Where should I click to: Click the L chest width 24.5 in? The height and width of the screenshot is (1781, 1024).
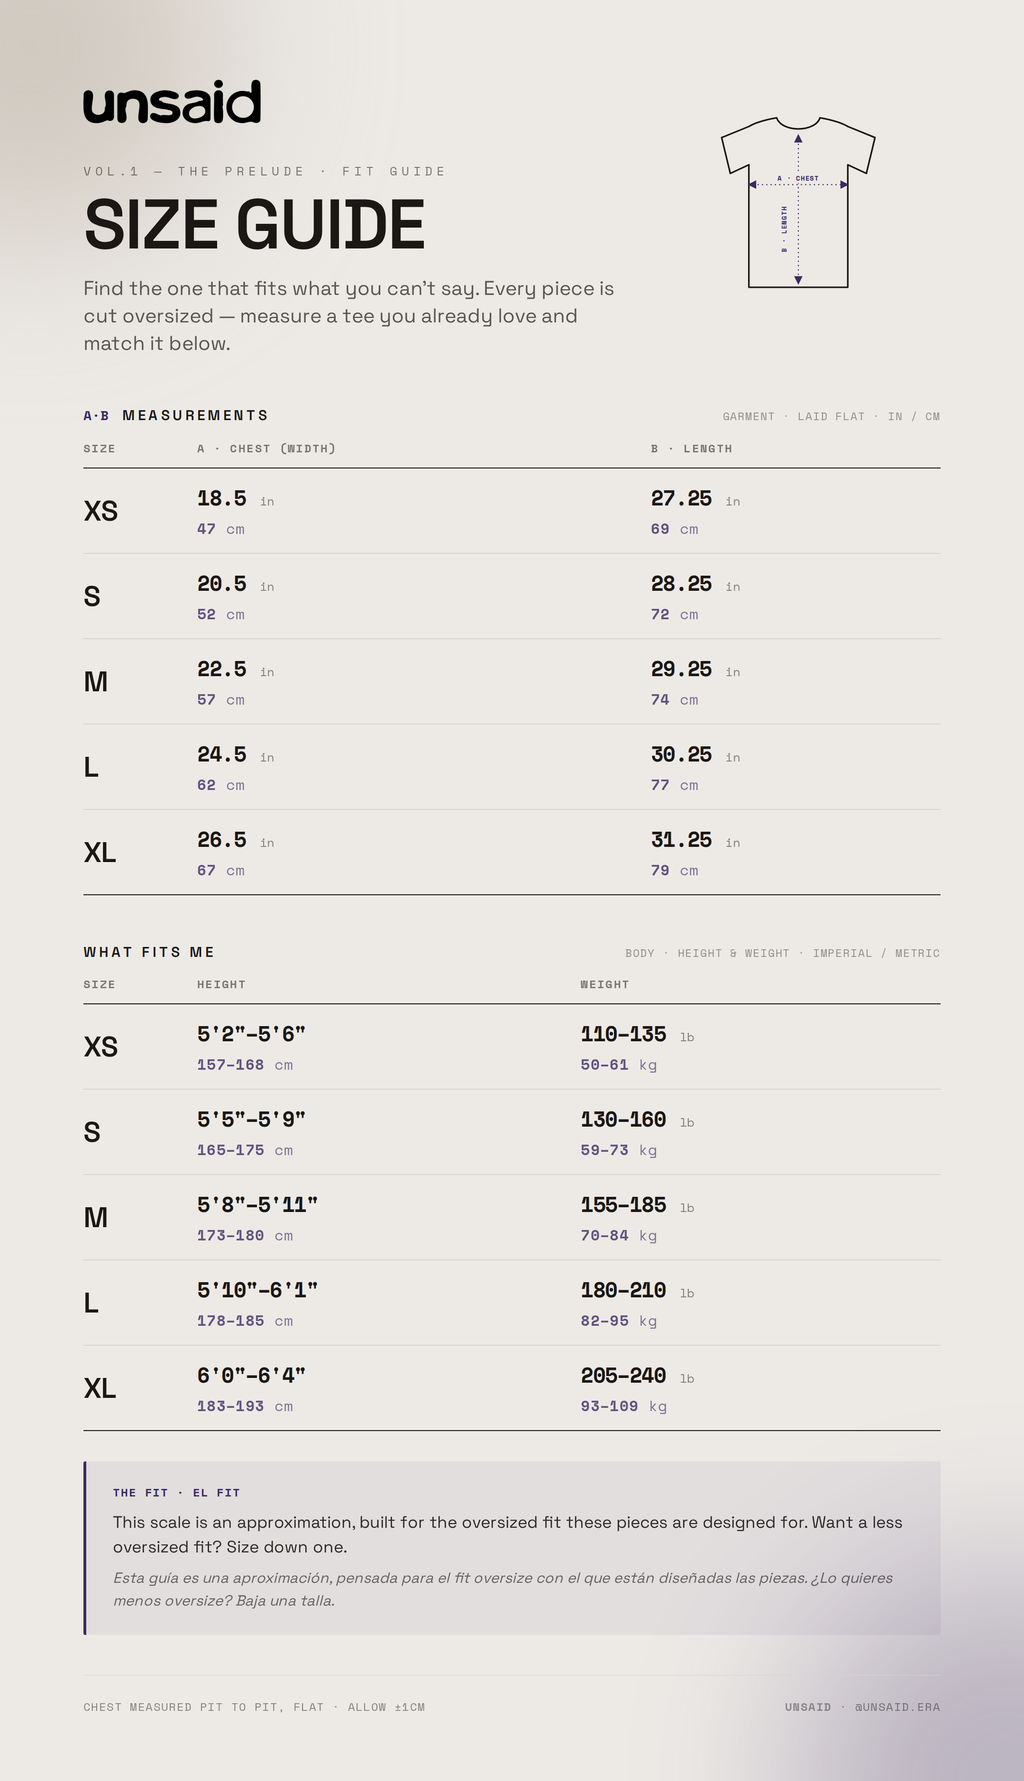click(x=236, y=755)
